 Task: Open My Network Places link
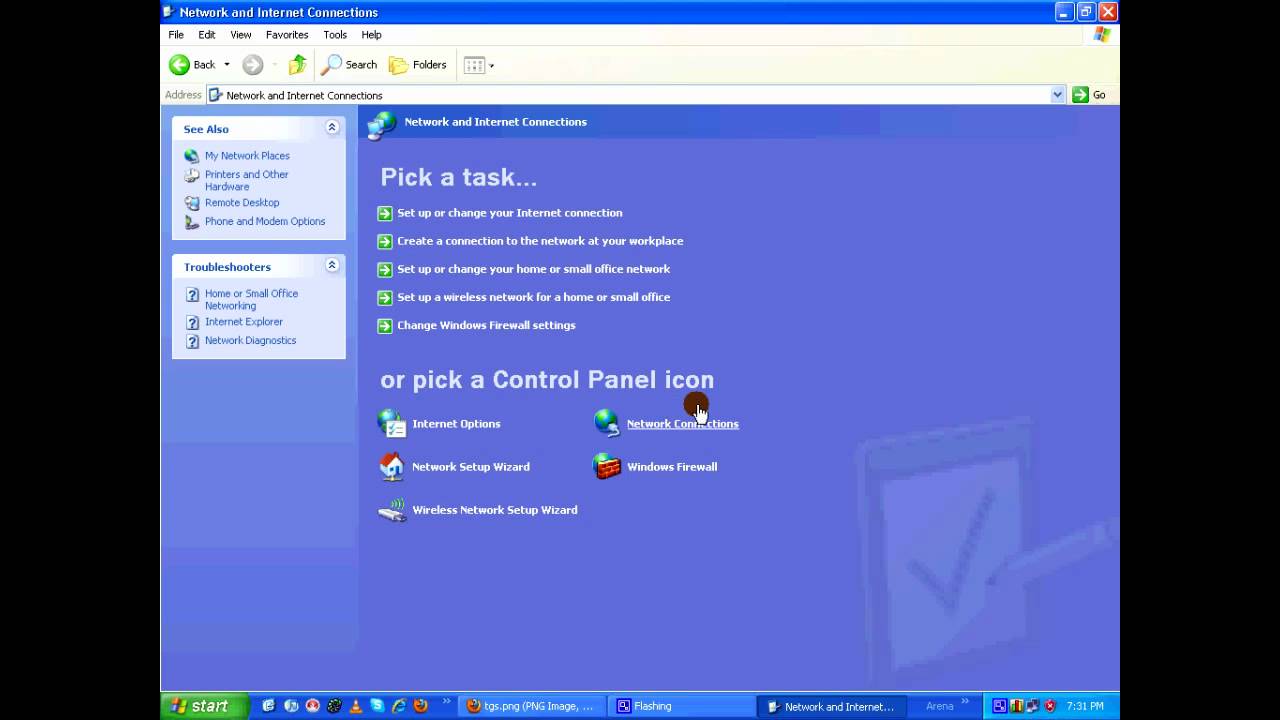tap(247, 156)
